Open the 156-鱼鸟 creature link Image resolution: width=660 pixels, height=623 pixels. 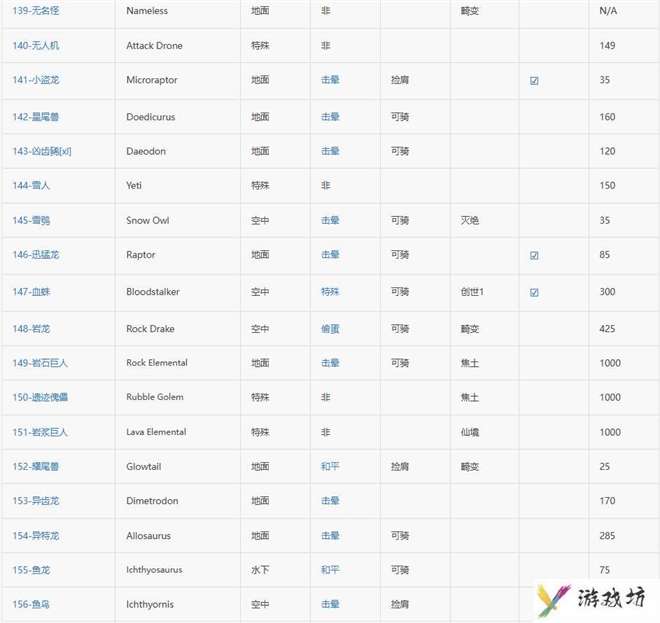pyautogui.click(x=31, y=604)
